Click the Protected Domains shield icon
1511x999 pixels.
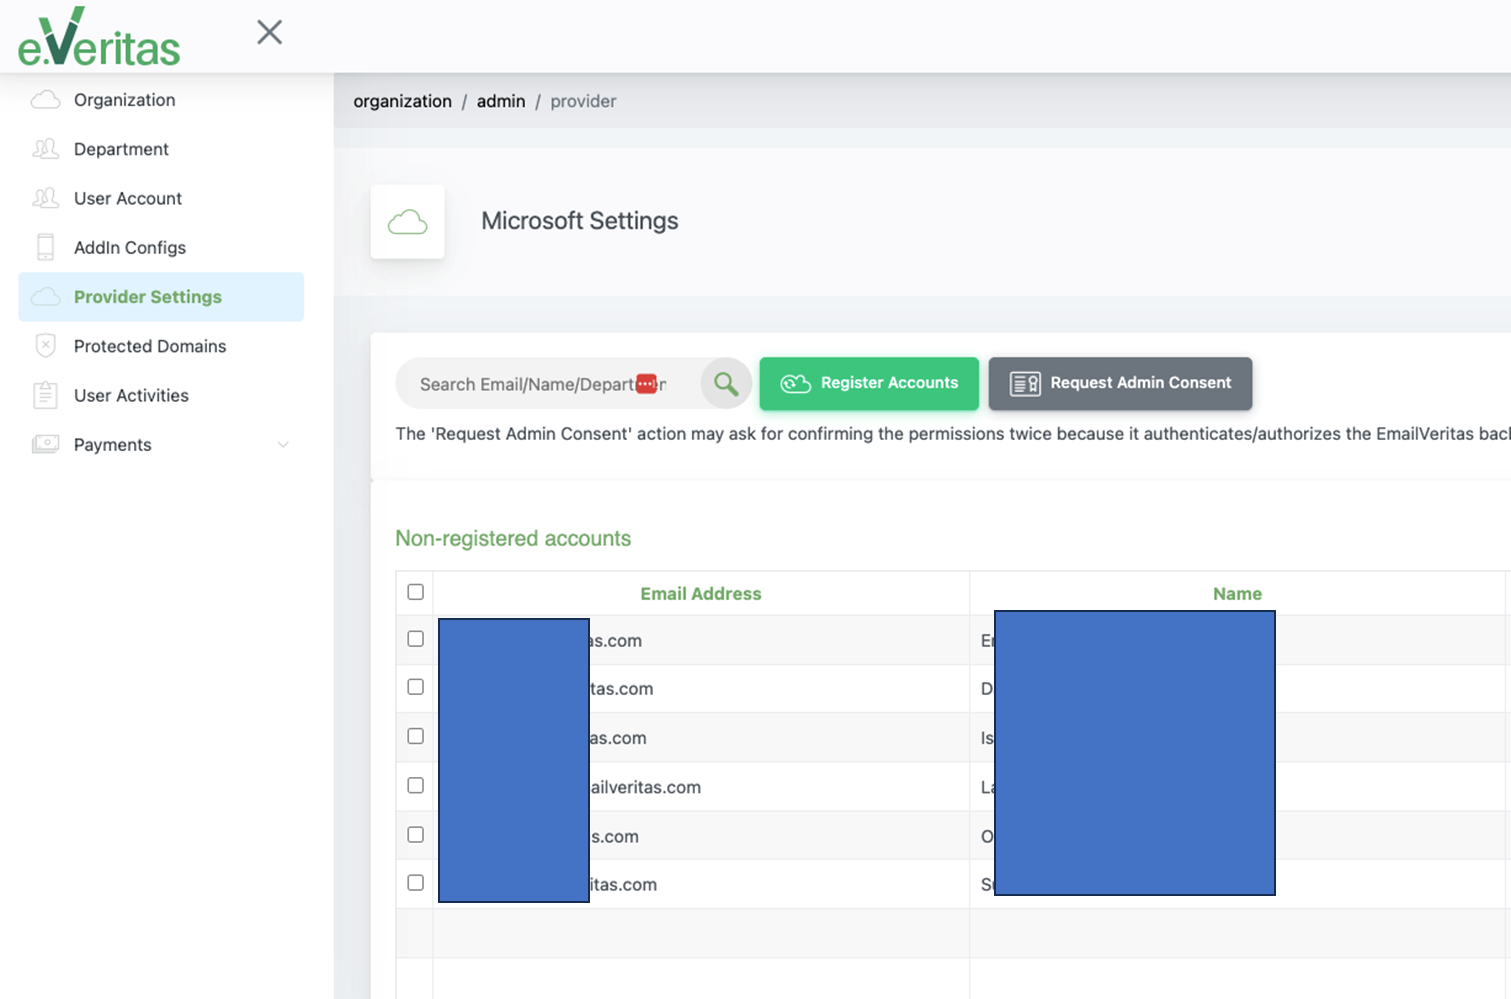click(45, 346)
